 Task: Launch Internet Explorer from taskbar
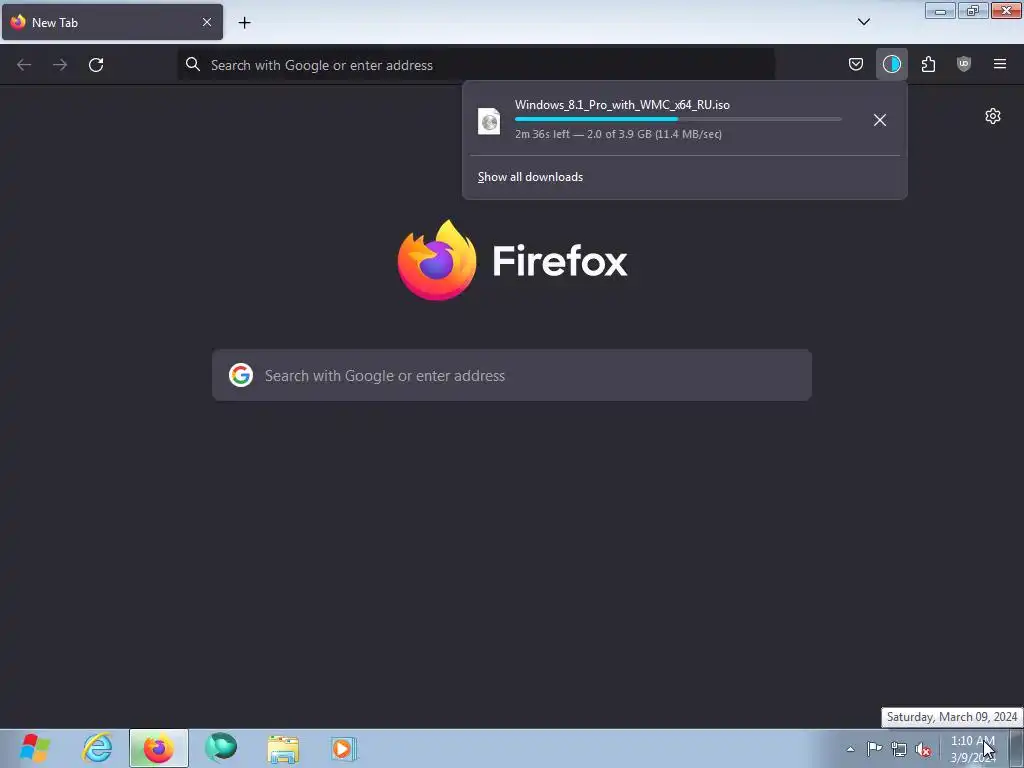[x=97, y=748]
